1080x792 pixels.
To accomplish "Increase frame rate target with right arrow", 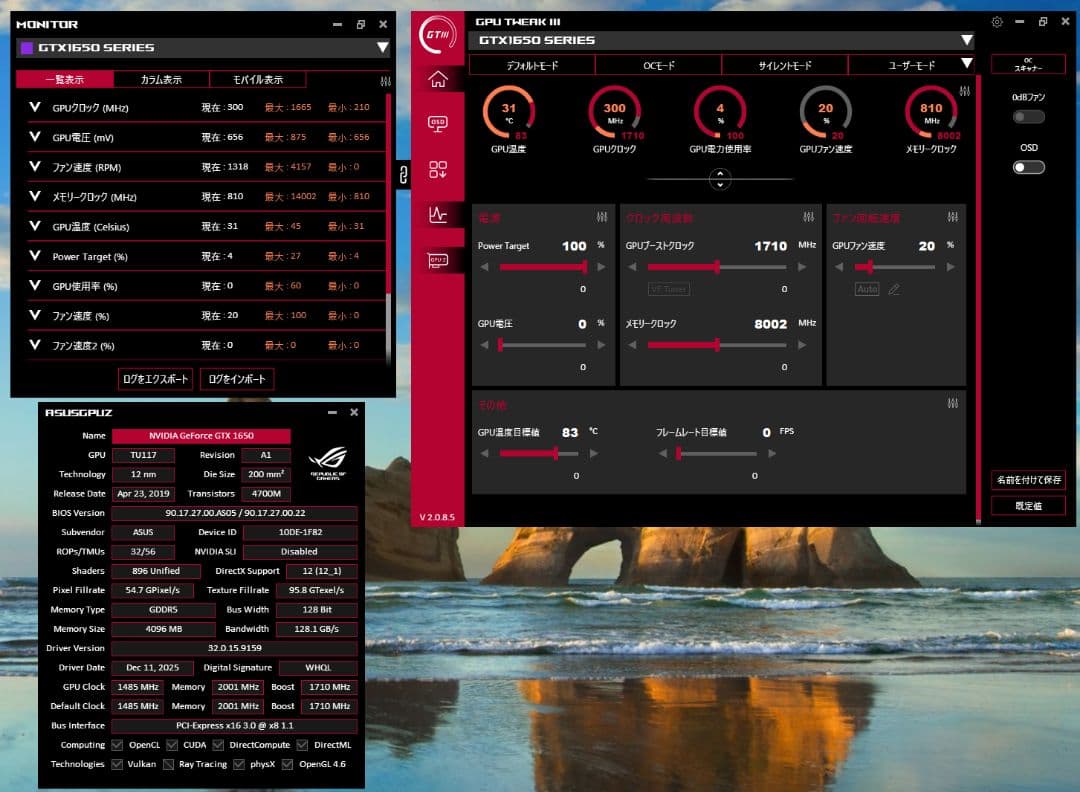I will 772,453.
